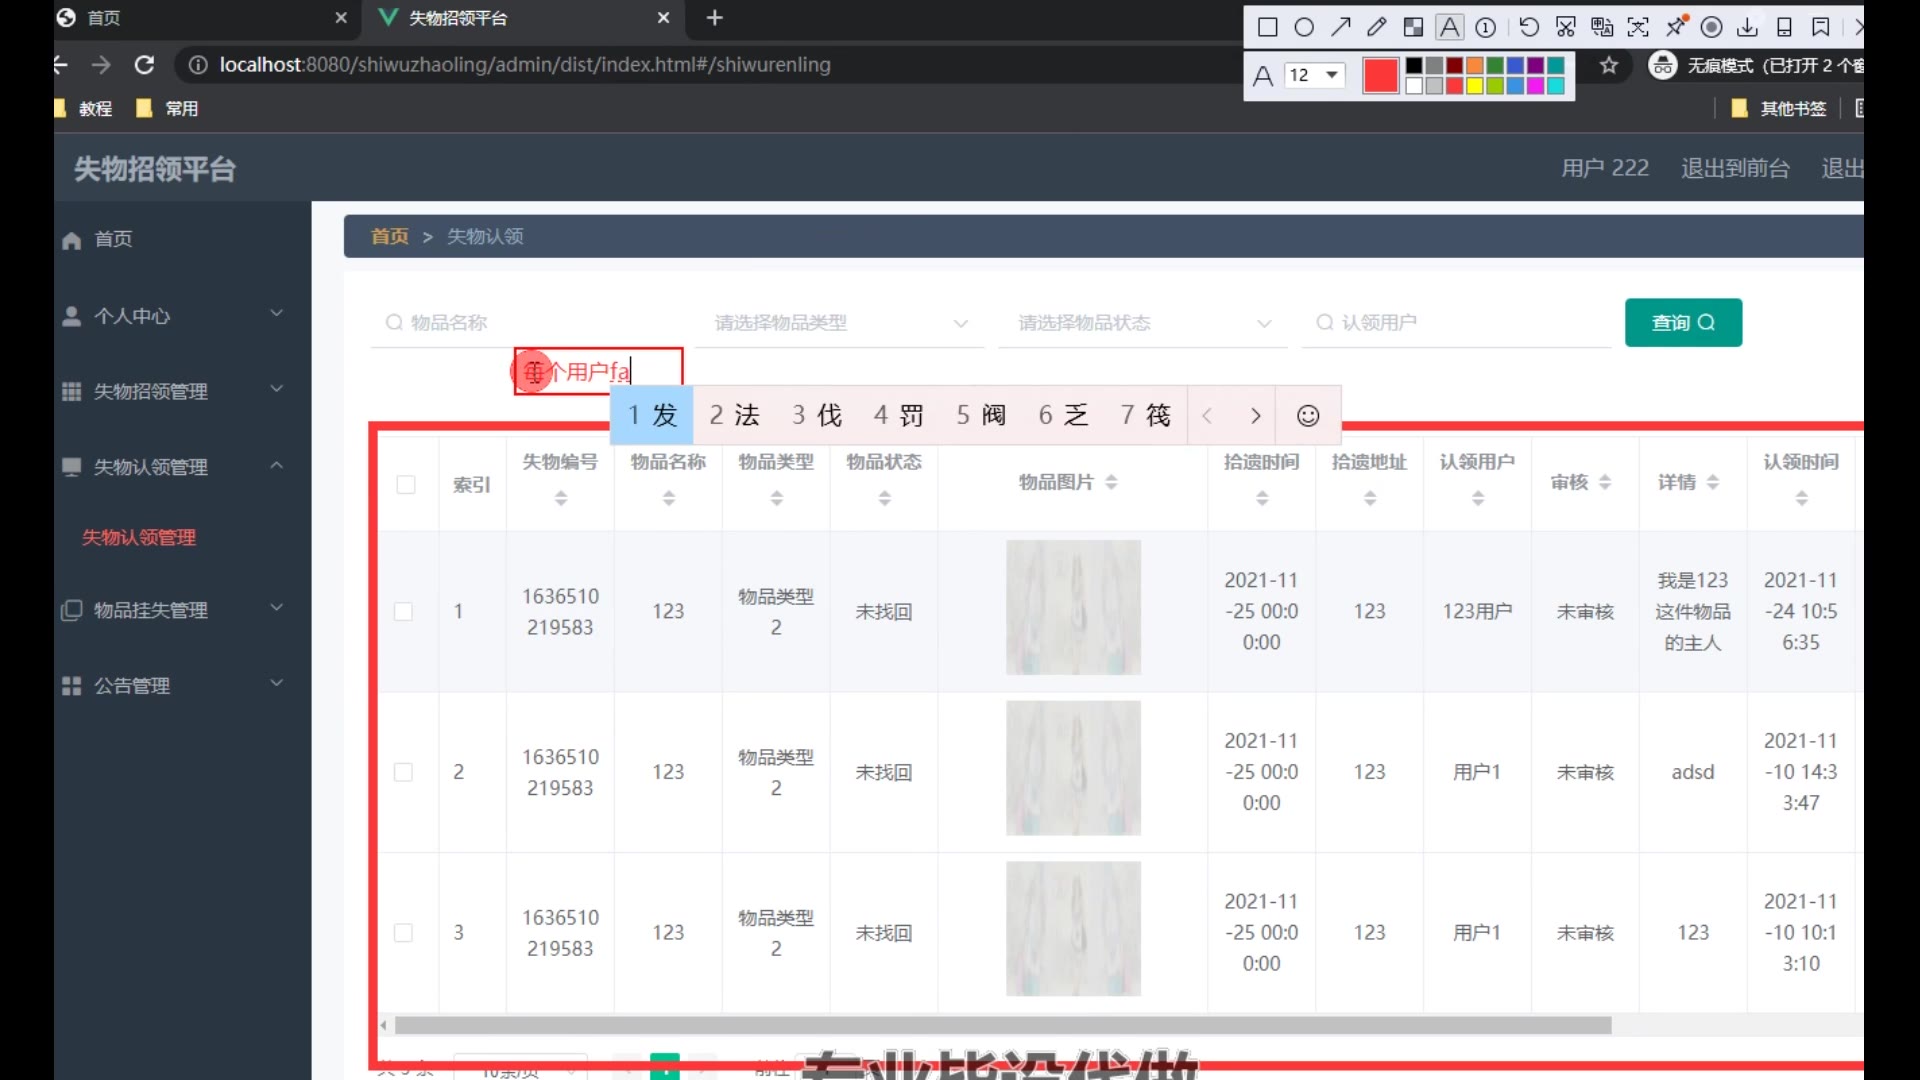Click the browser address bar URL

525,65
